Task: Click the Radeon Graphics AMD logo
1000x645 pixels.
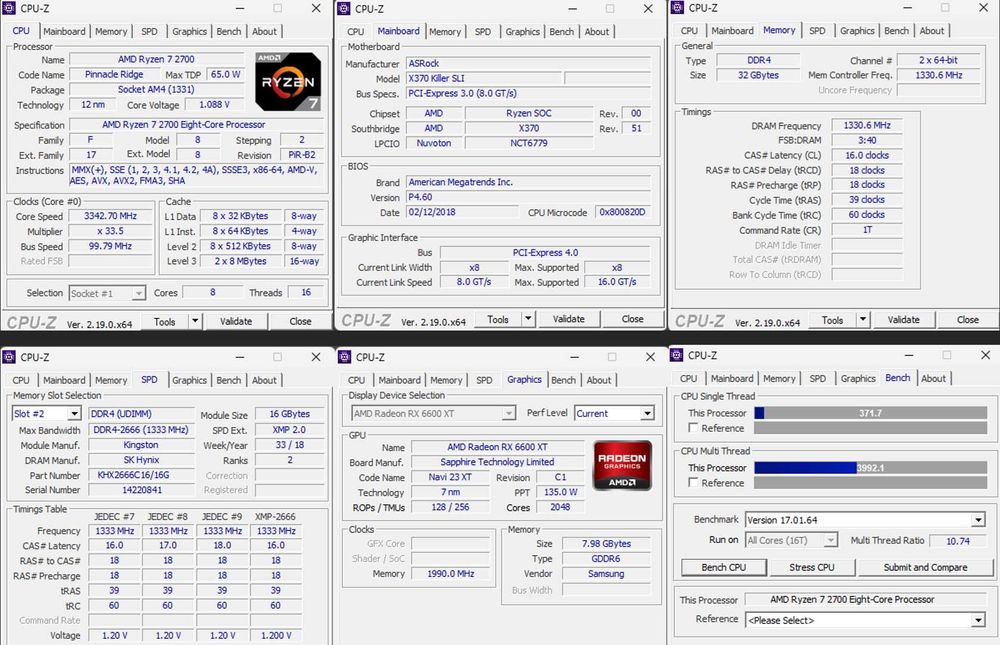Action: (622, 465)
